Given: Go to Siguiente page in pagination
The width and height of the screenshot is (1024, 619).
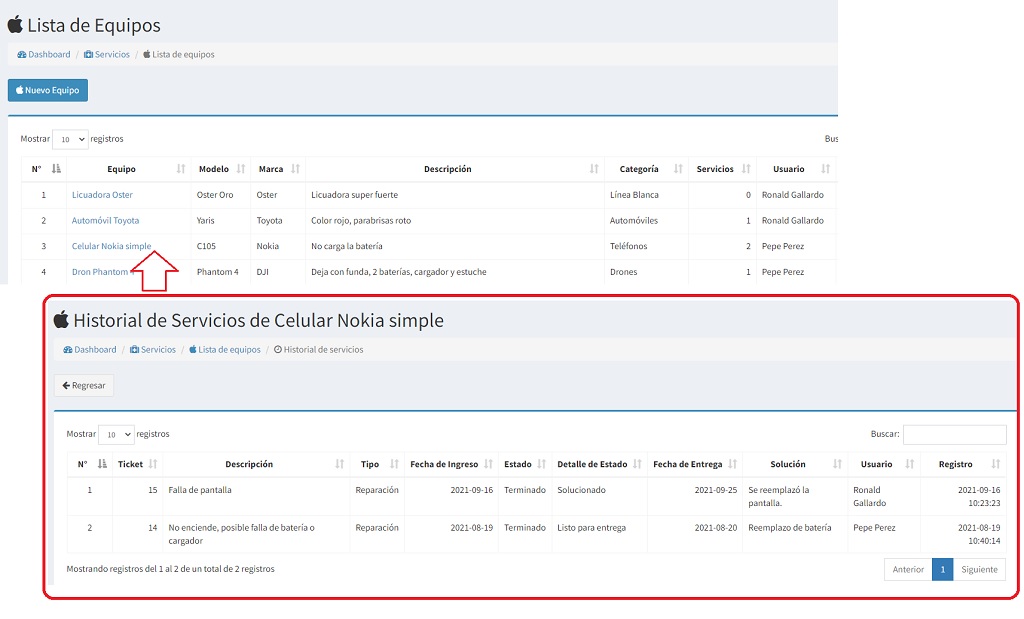Looking at the screenshot, I should 979,569.
